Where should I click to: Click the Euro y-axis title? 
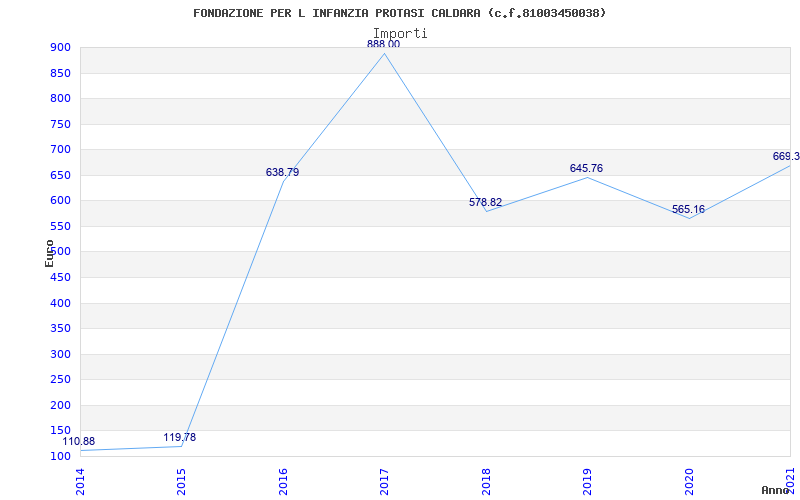[49, 253]
